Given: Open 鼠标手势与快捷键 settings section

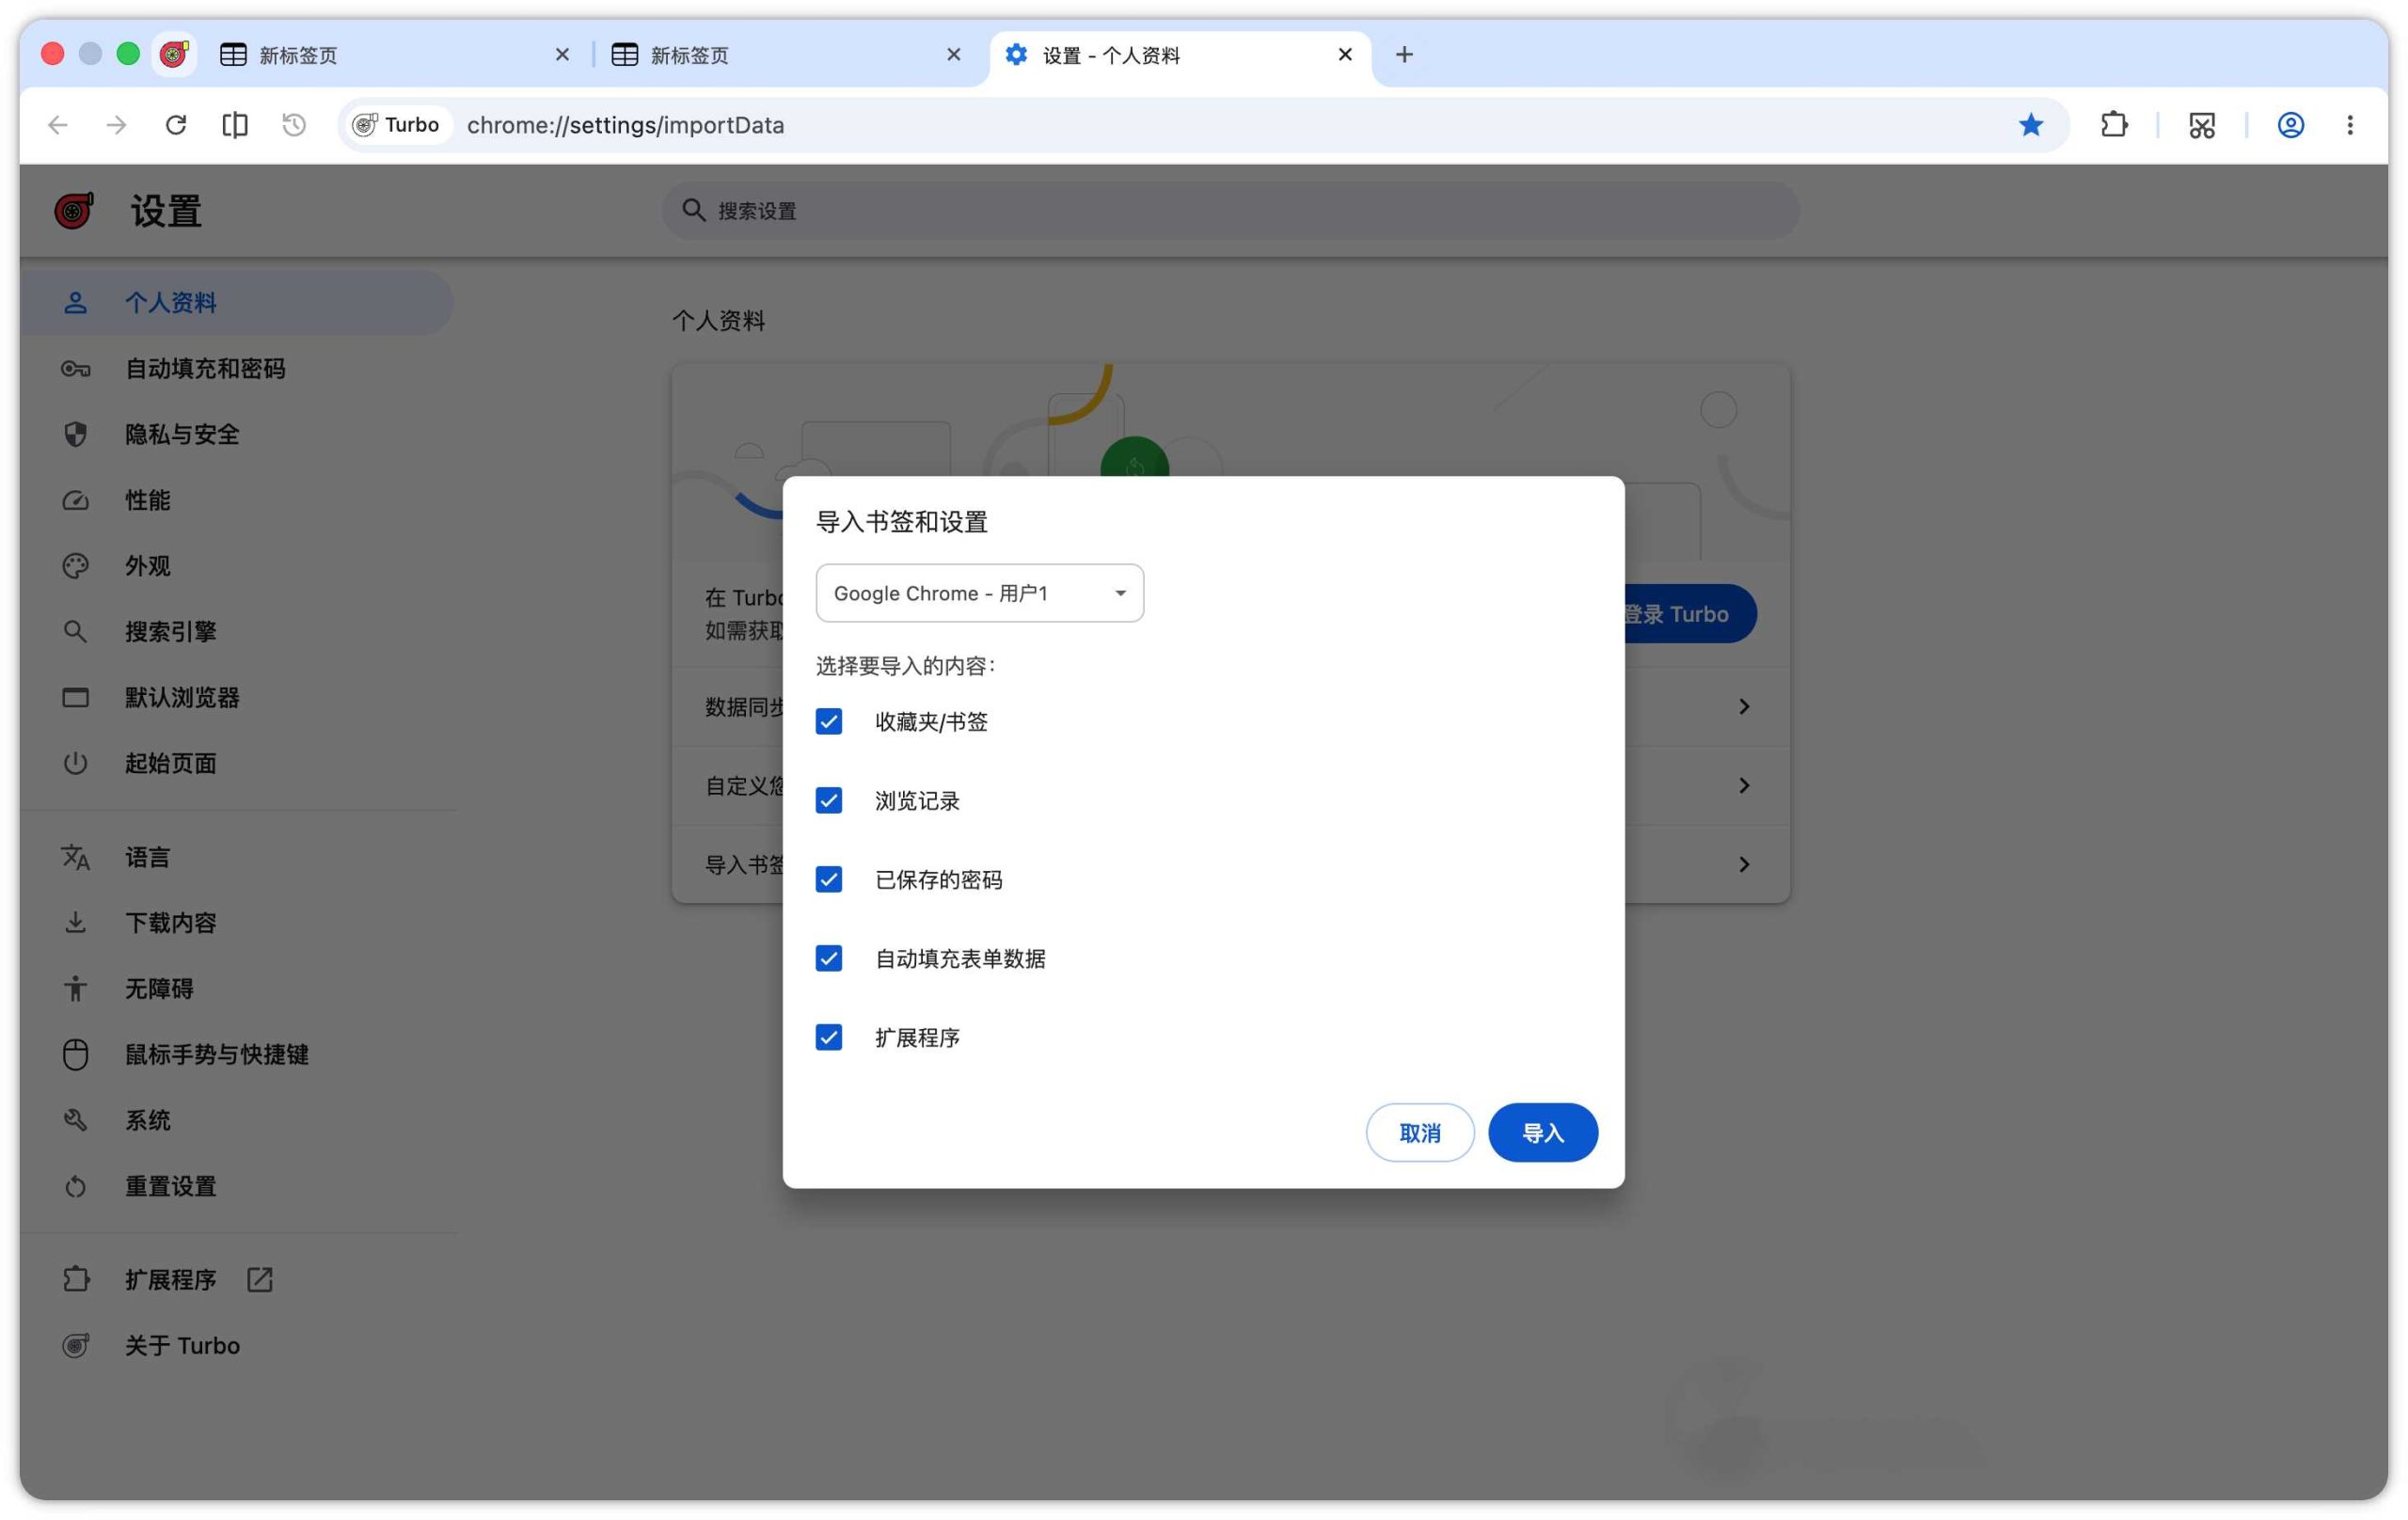Looking at the screenshot, I should (x=236, y=1054).
